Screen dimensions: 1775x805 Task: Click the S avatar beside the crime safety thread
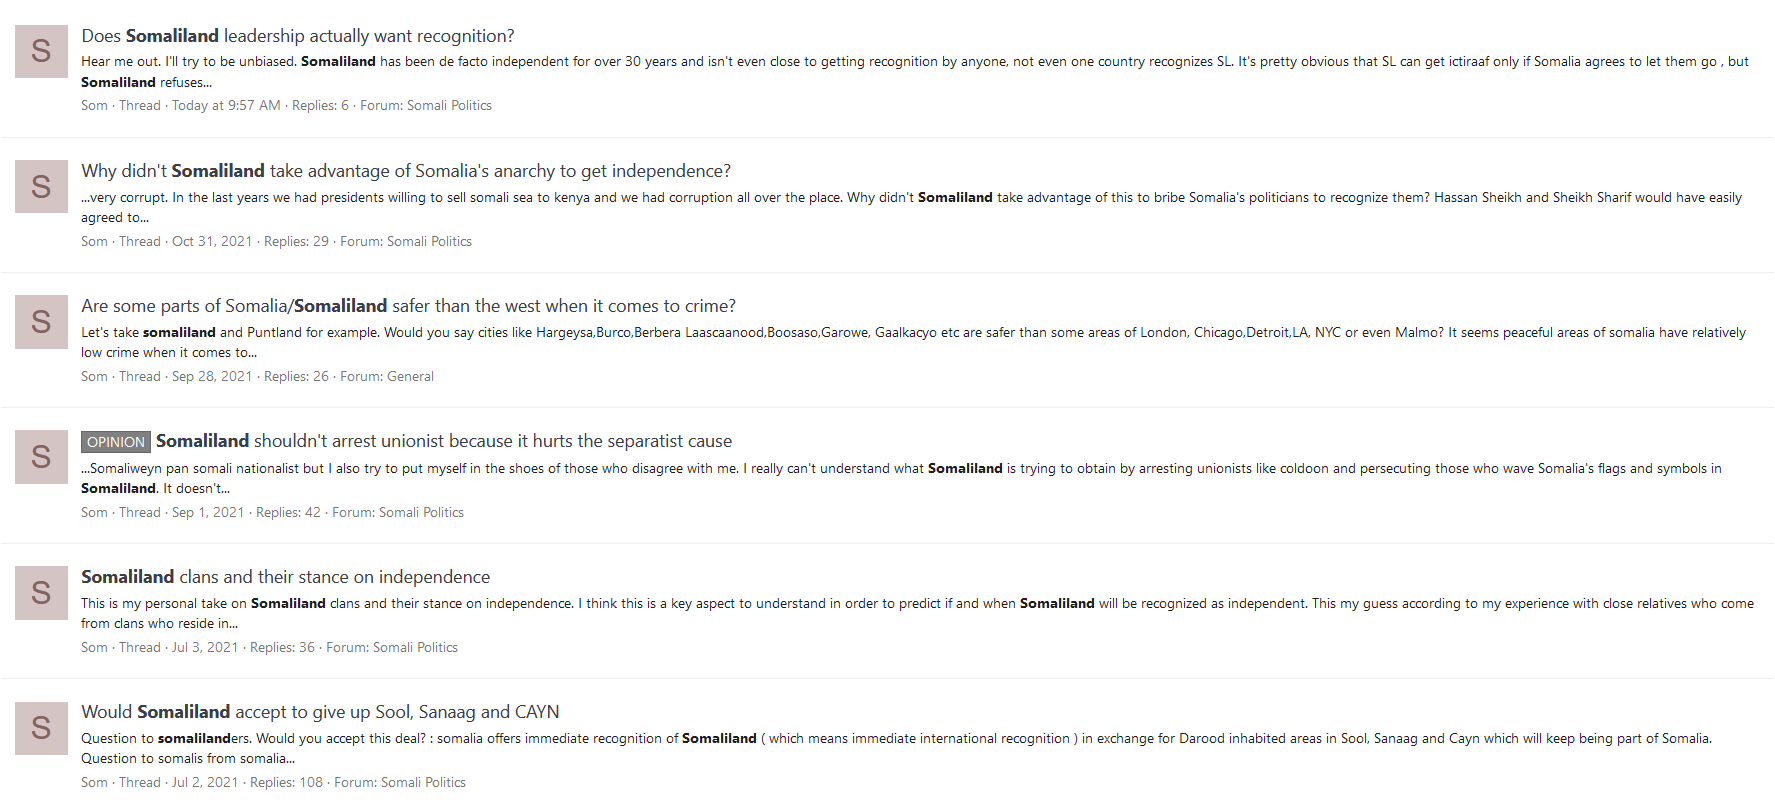pos(41,322)
